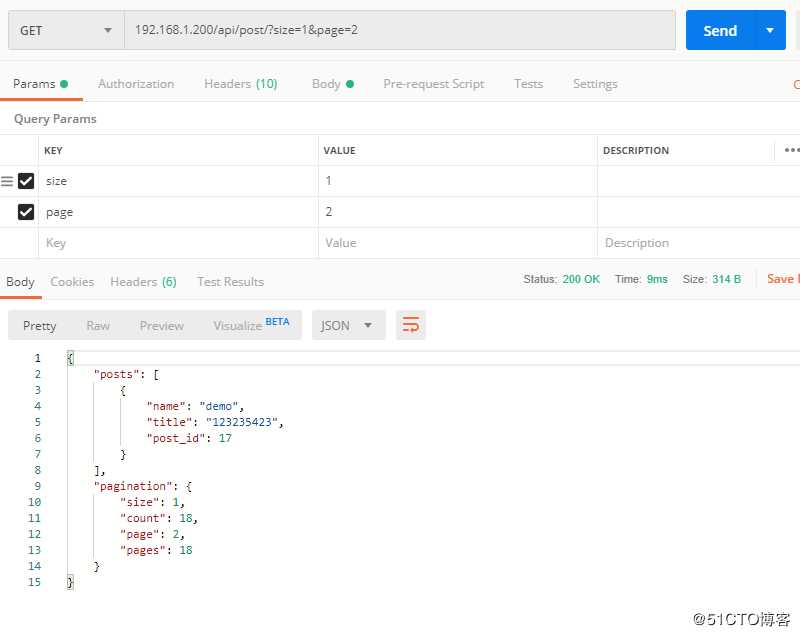This screenshot has height=636, width=800.
Task: Open the response Headers (6) tab
Action: pos(143,282)
